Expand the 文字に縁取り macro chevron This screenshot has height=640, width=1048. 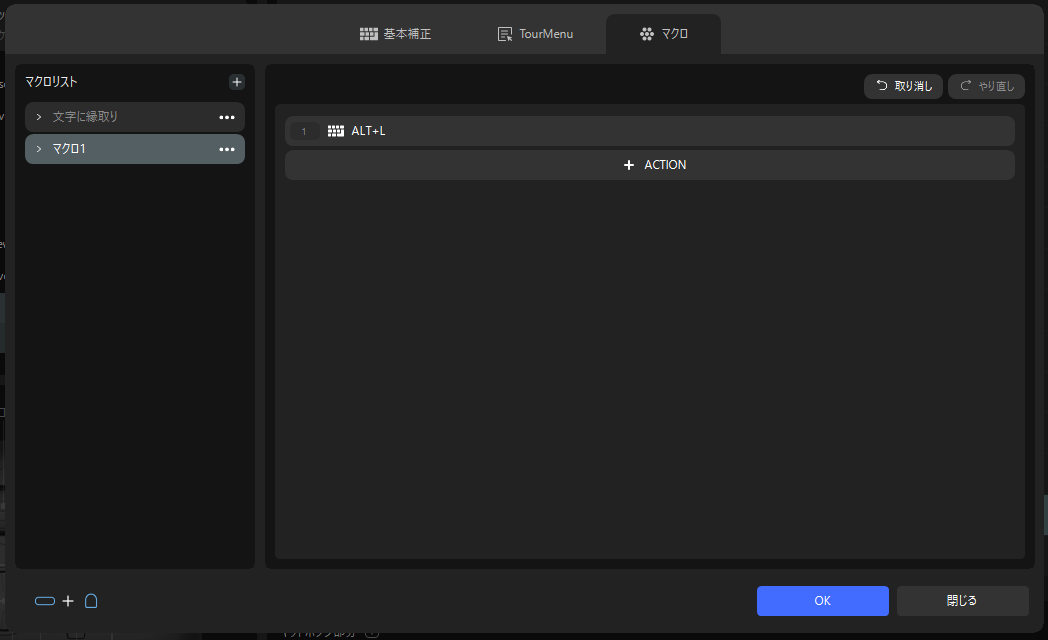coord(39,117)
